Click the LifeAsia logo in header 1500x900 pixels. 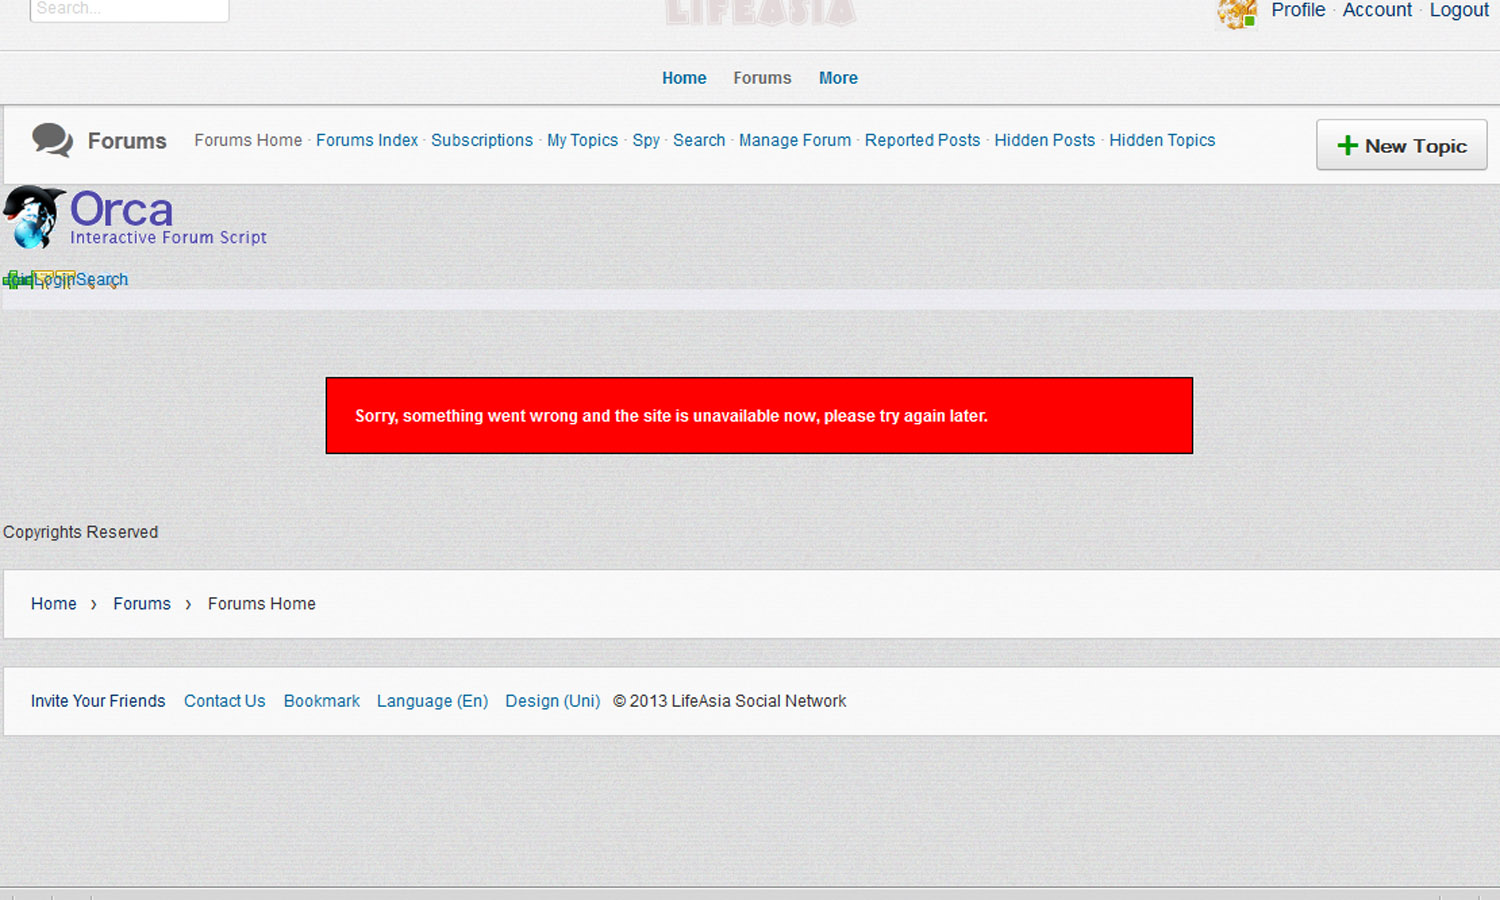click(760, 12)
